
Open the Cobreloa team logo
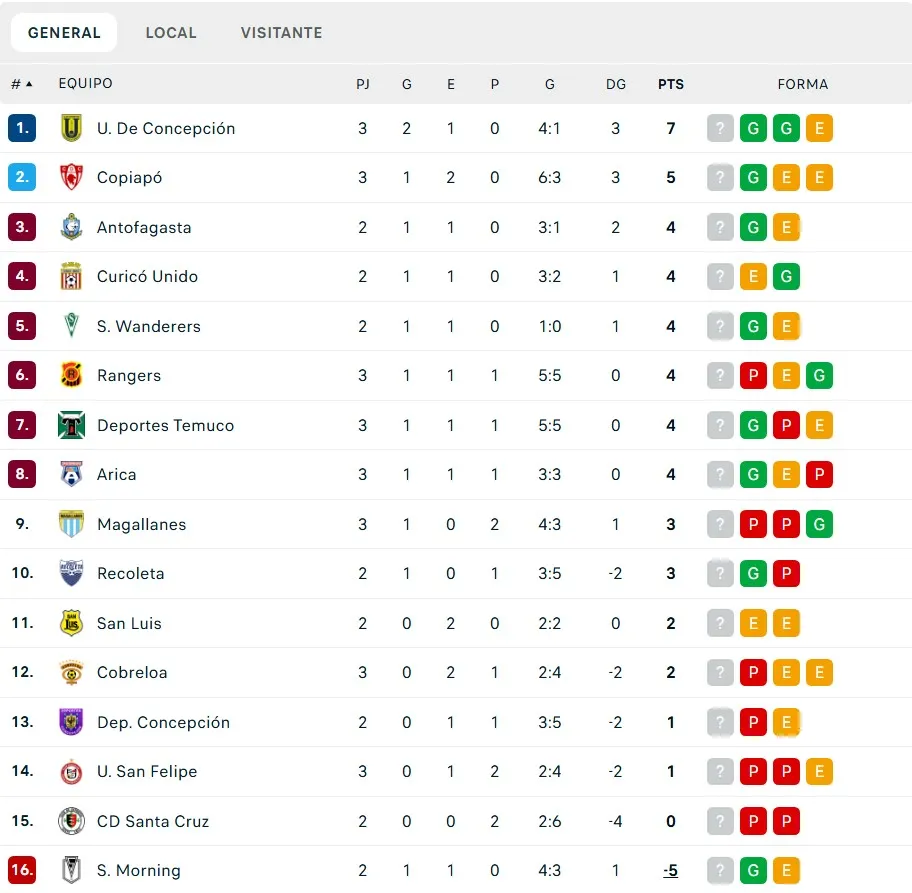(x=71, y=673)
